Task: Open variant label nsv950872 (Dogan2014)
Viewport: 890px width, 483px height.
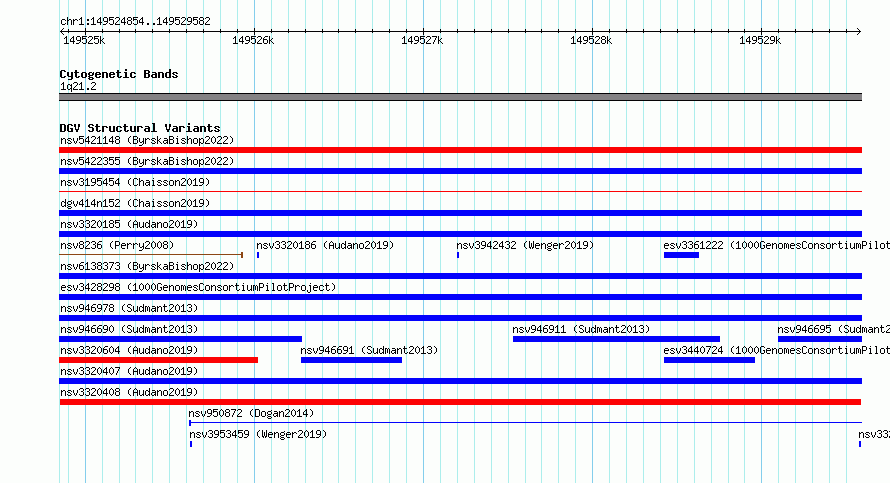Action: [251, 413]
